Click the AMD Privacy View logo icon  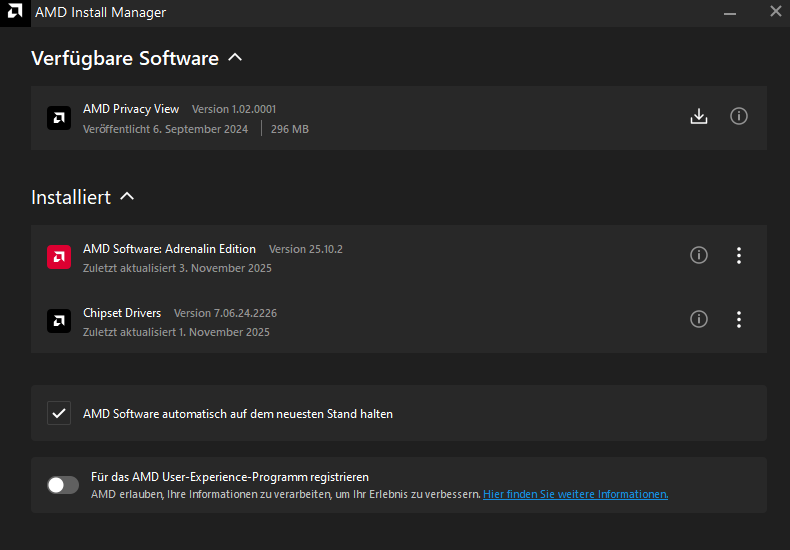click(x=59, y=118)
